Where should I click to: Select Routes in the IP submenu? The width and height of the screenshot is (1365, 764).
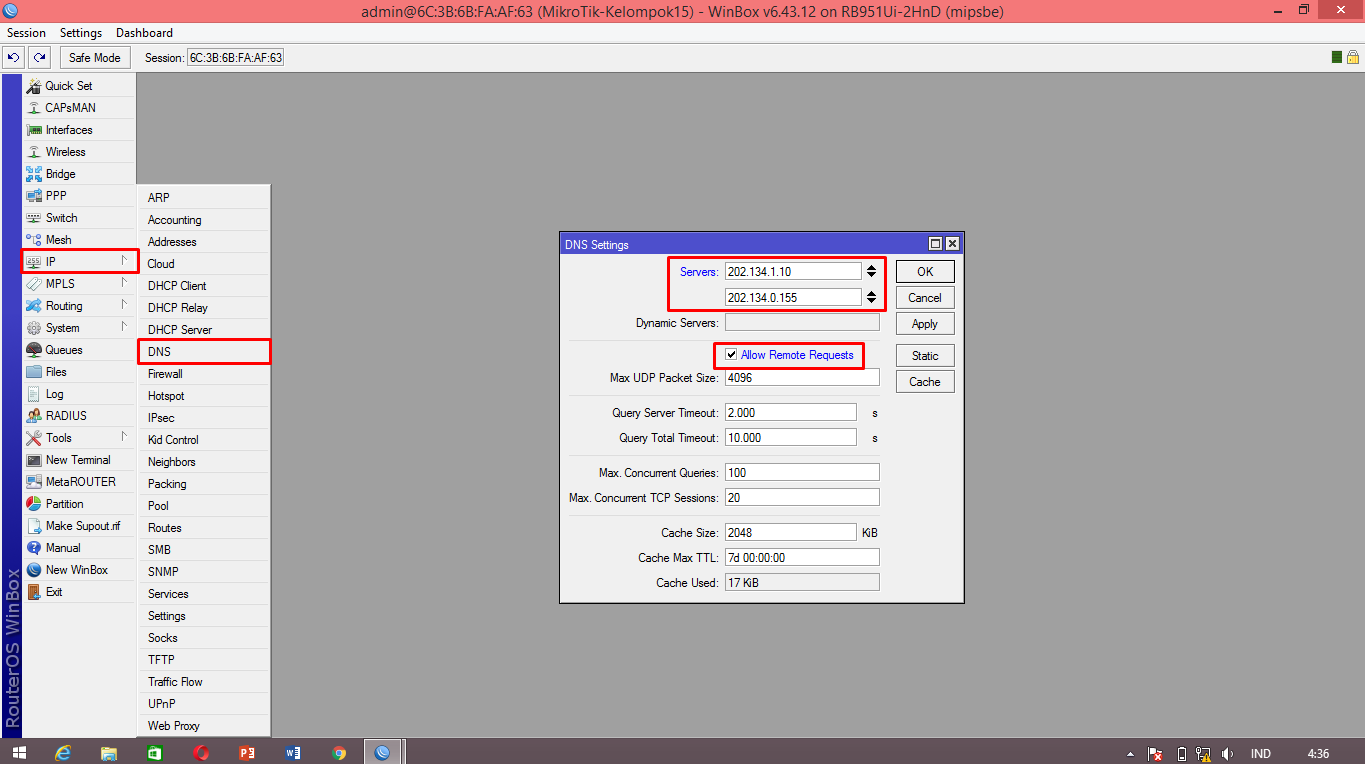pos(204,528)
